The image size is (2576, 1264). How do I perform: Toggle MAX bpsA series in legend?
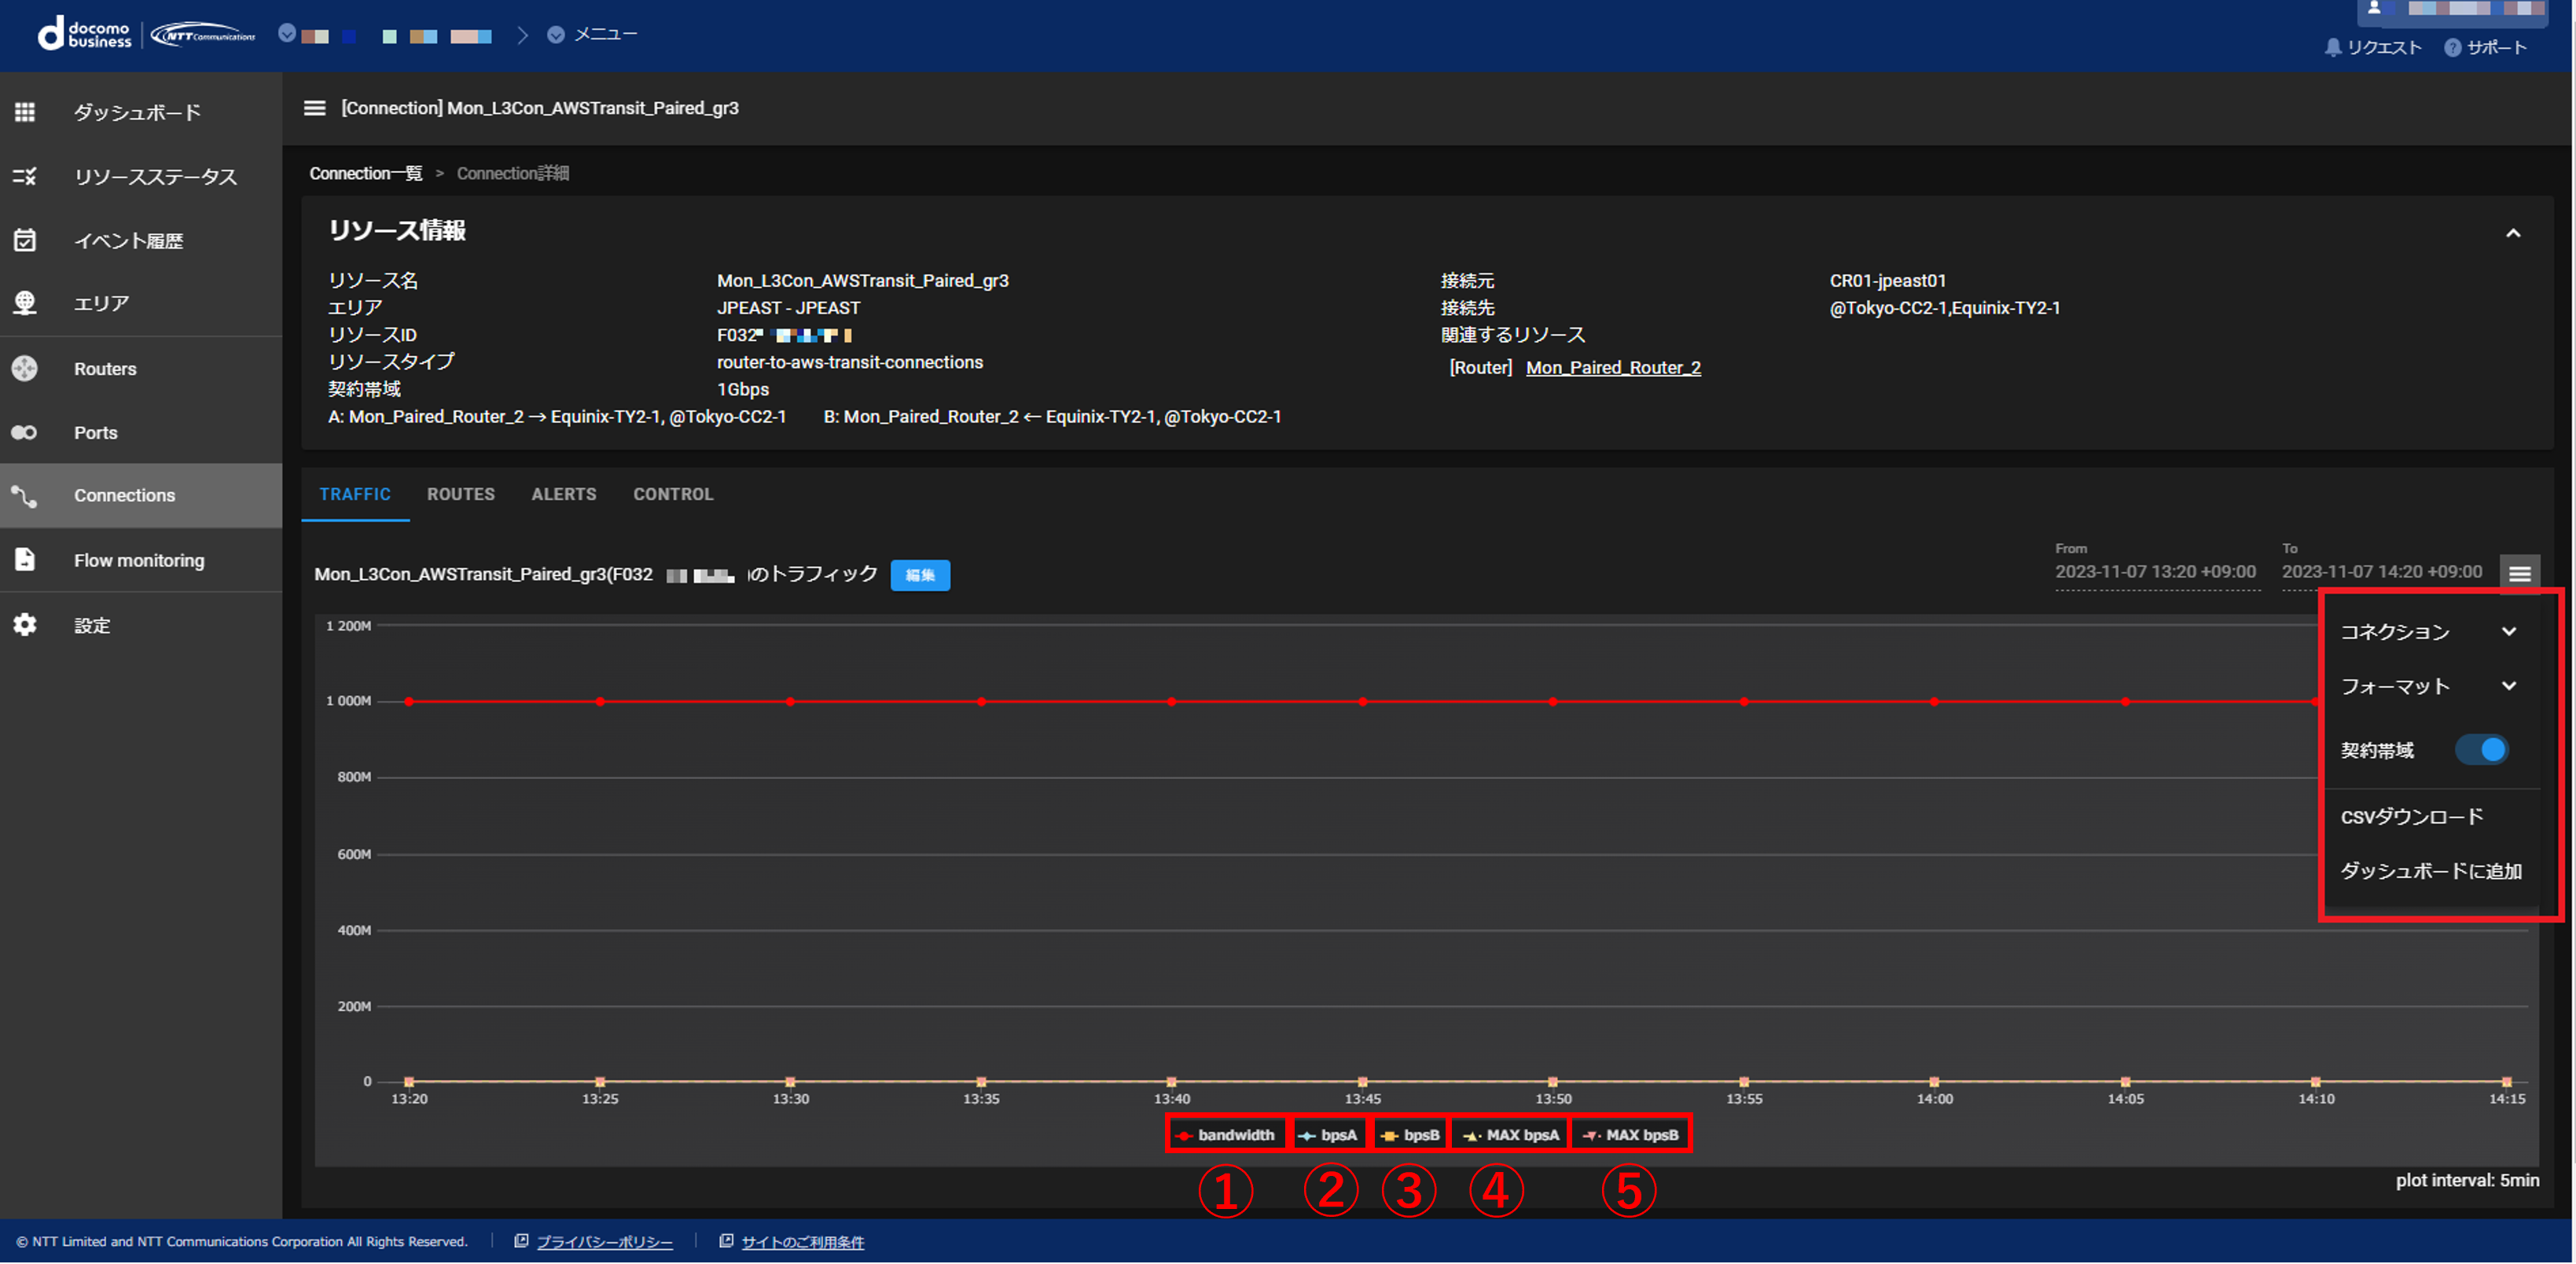[1510, 1134]
